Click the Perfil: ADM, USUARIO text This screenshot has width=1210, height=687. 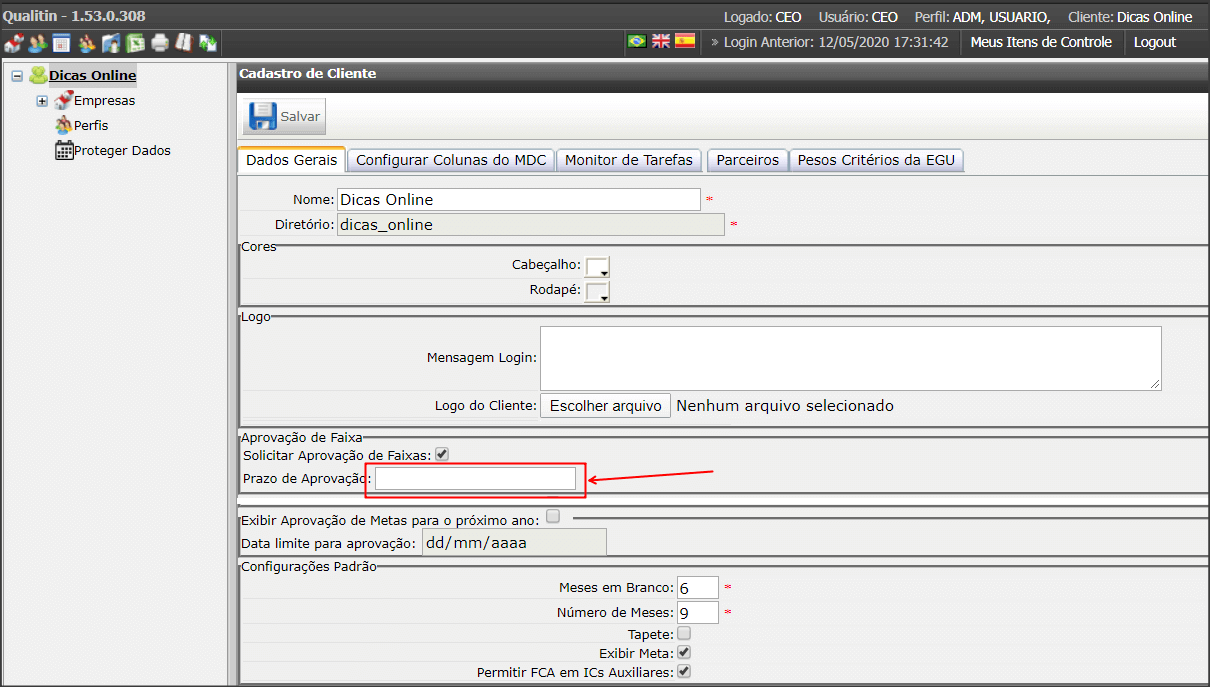pyautogui.click(x=982, y=17)
